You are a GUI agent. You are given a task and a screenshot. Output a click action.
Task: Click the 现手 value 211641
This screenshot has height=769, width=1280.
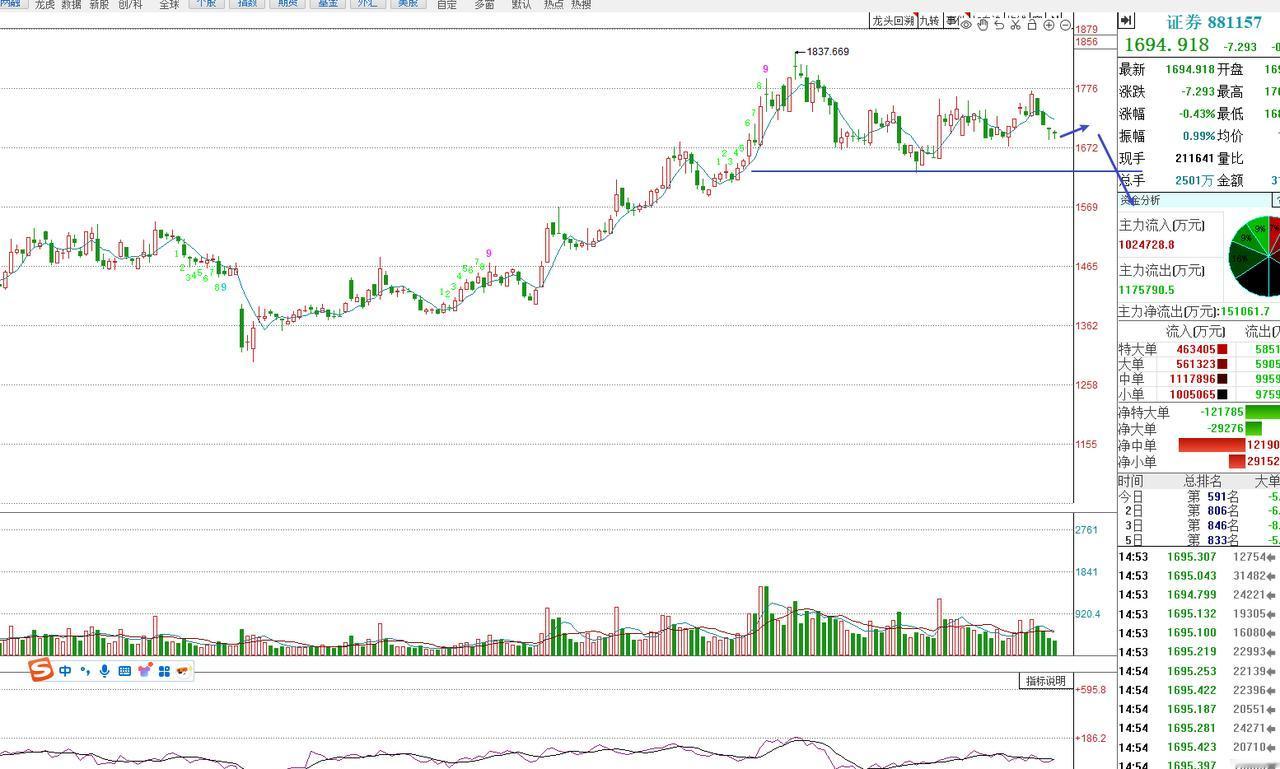click(x=1194, y=158)
